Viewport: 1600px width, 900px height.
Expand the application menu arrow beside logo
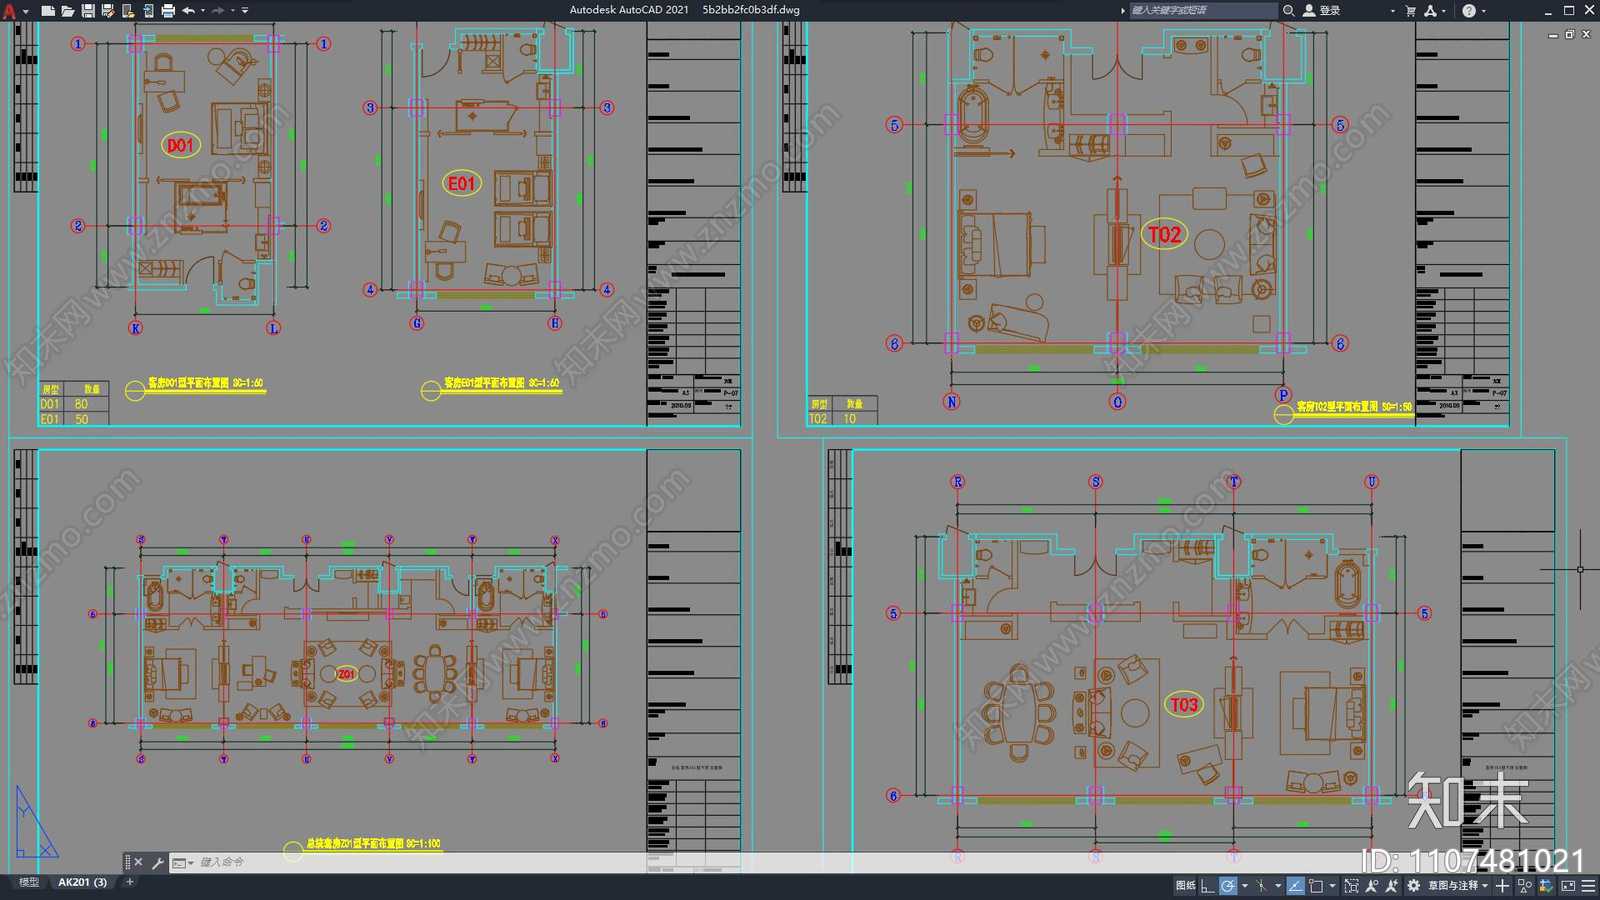click(25, 11)
